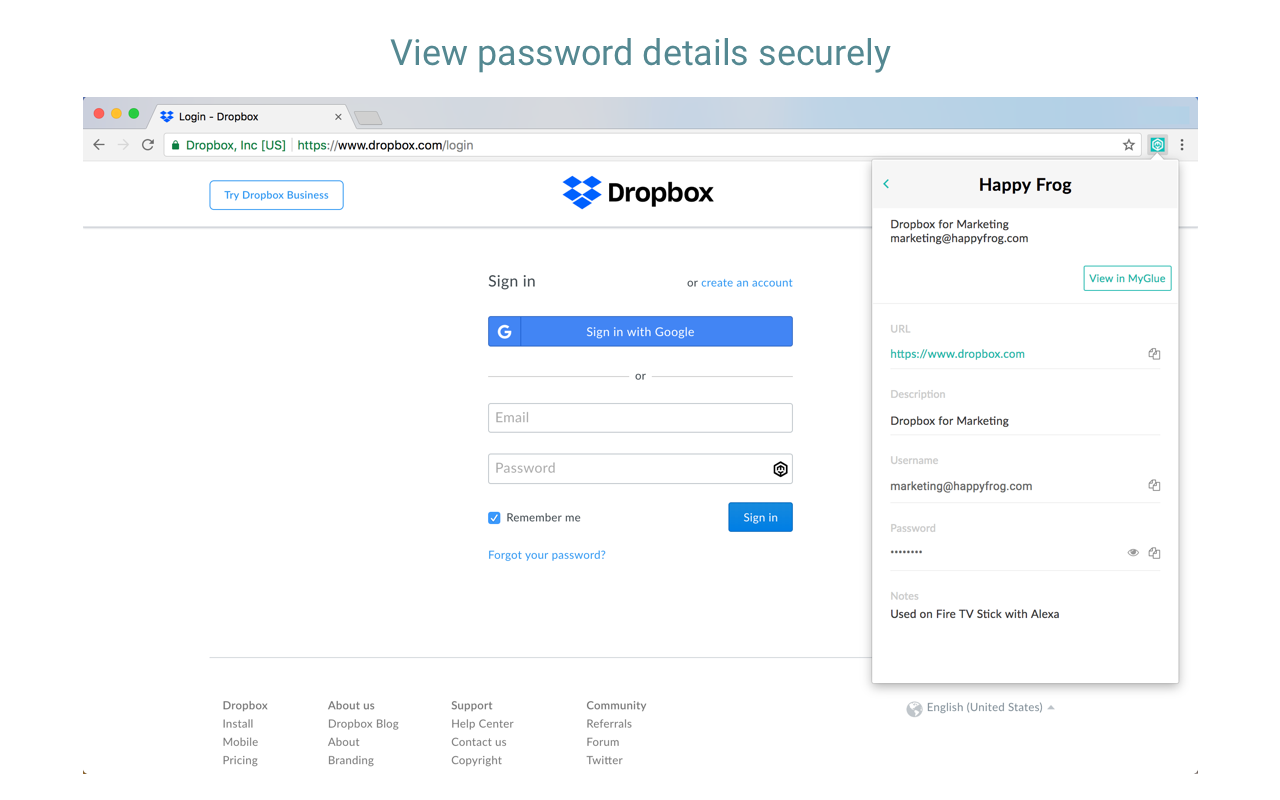
Task: Copy the password using its copy icon
Action: pyautogui.click(x=1154, y=552)
